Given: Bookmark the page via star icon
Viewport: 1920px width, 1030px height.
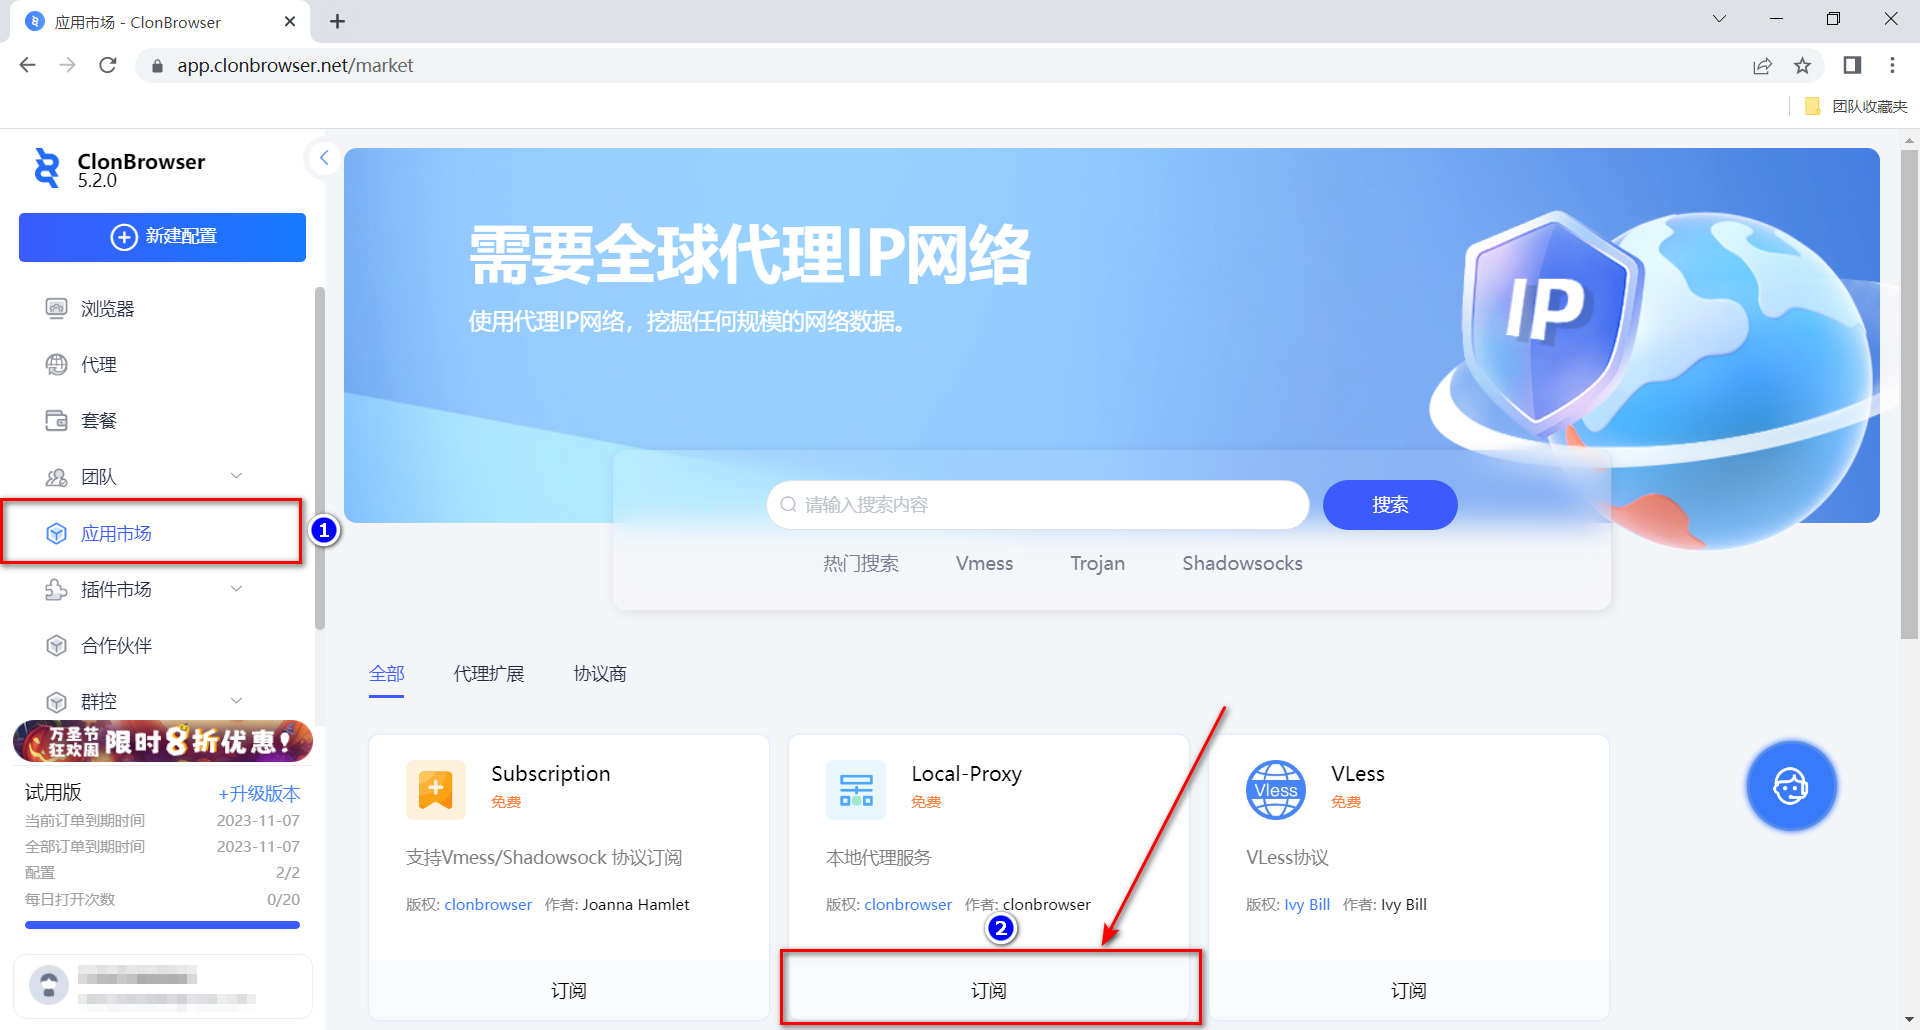Looking at the screenshot, I should [1803, 65].
